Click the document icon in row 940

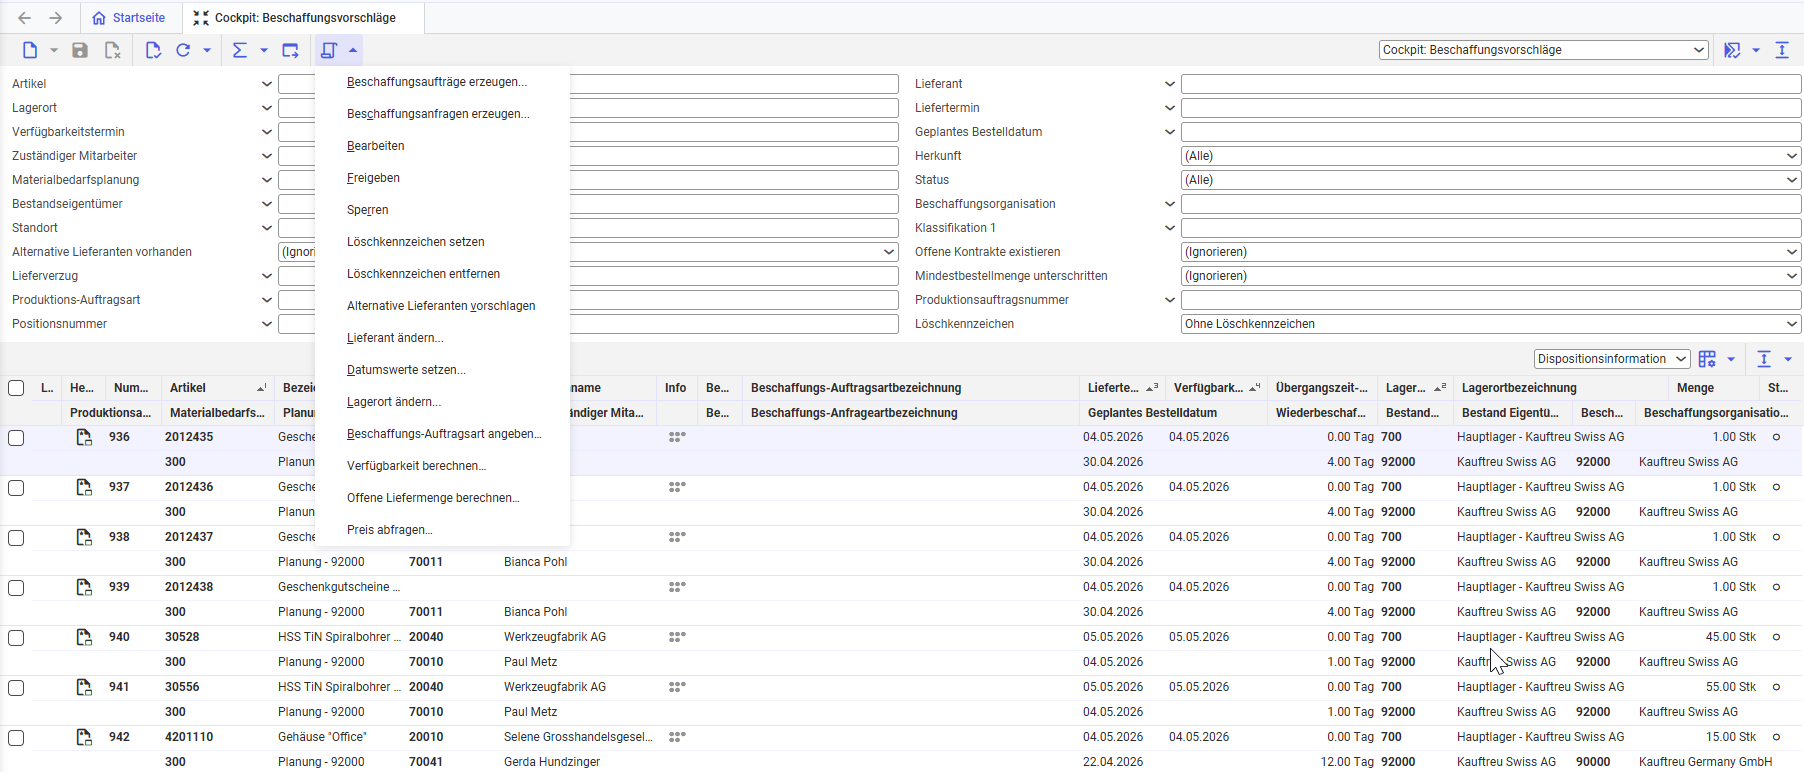[x=84, y=637]
